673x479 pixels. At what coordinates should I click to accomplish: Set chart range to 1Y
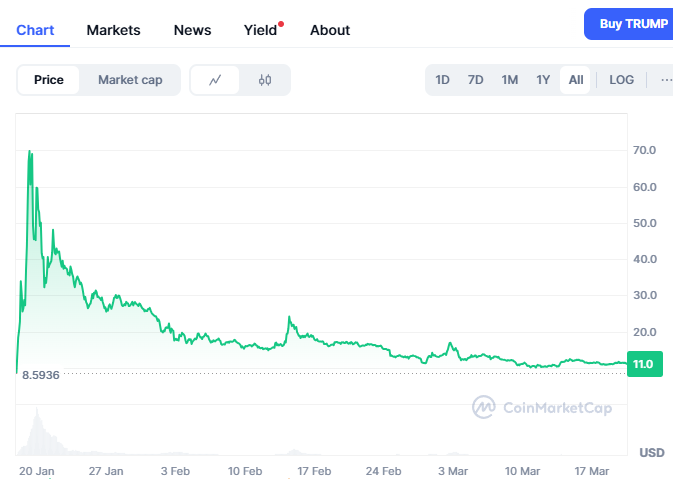pos(543,80)
